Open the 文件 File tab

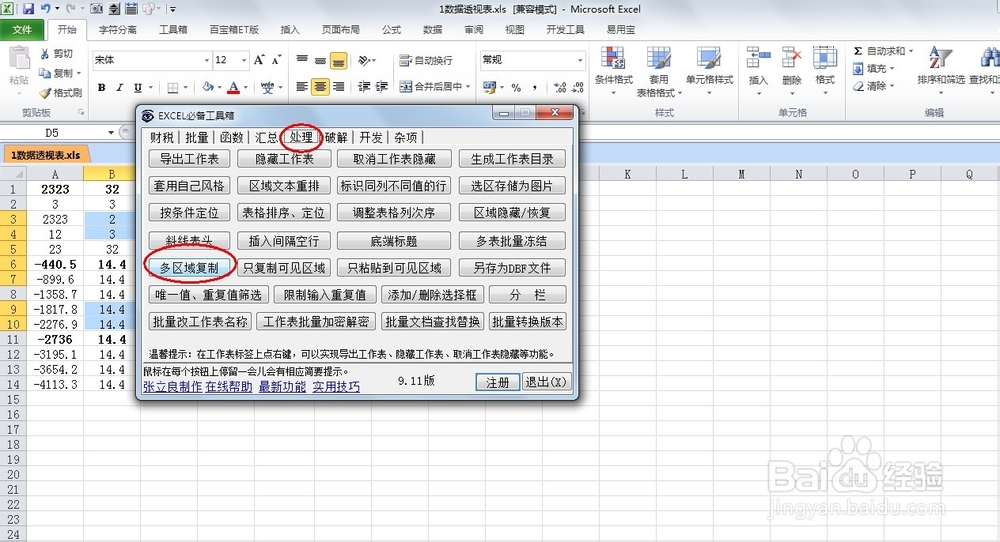22,30
